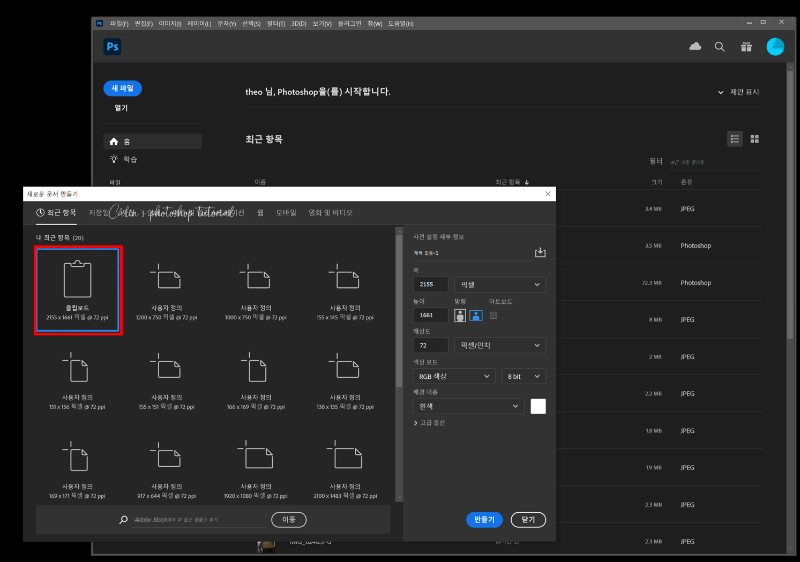Open the 픽셀 width unit dropdown
This screenshot has height=562, width=800.
coord(499,285)
